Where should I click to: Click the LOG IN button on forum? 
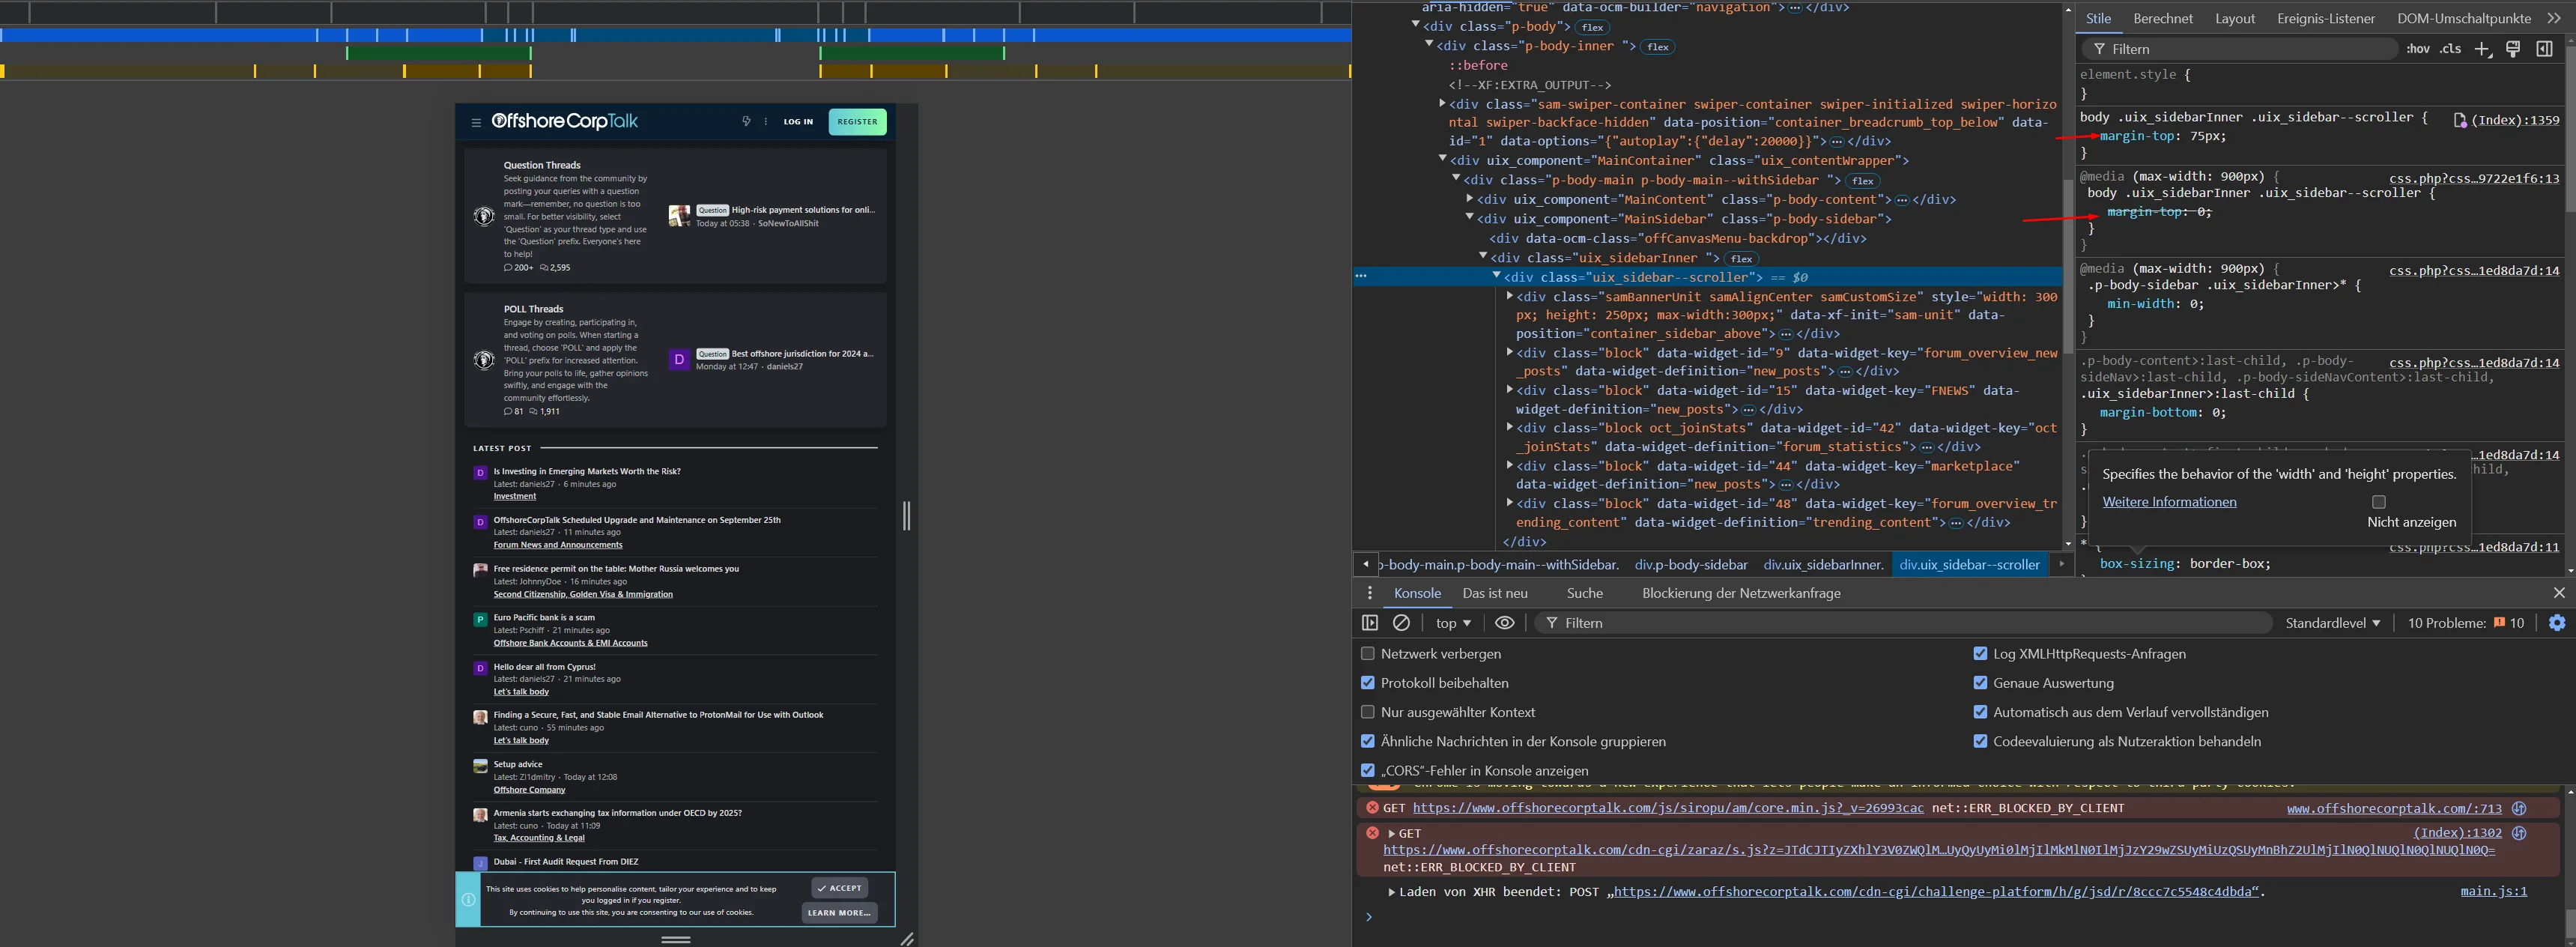click(797, 120)
